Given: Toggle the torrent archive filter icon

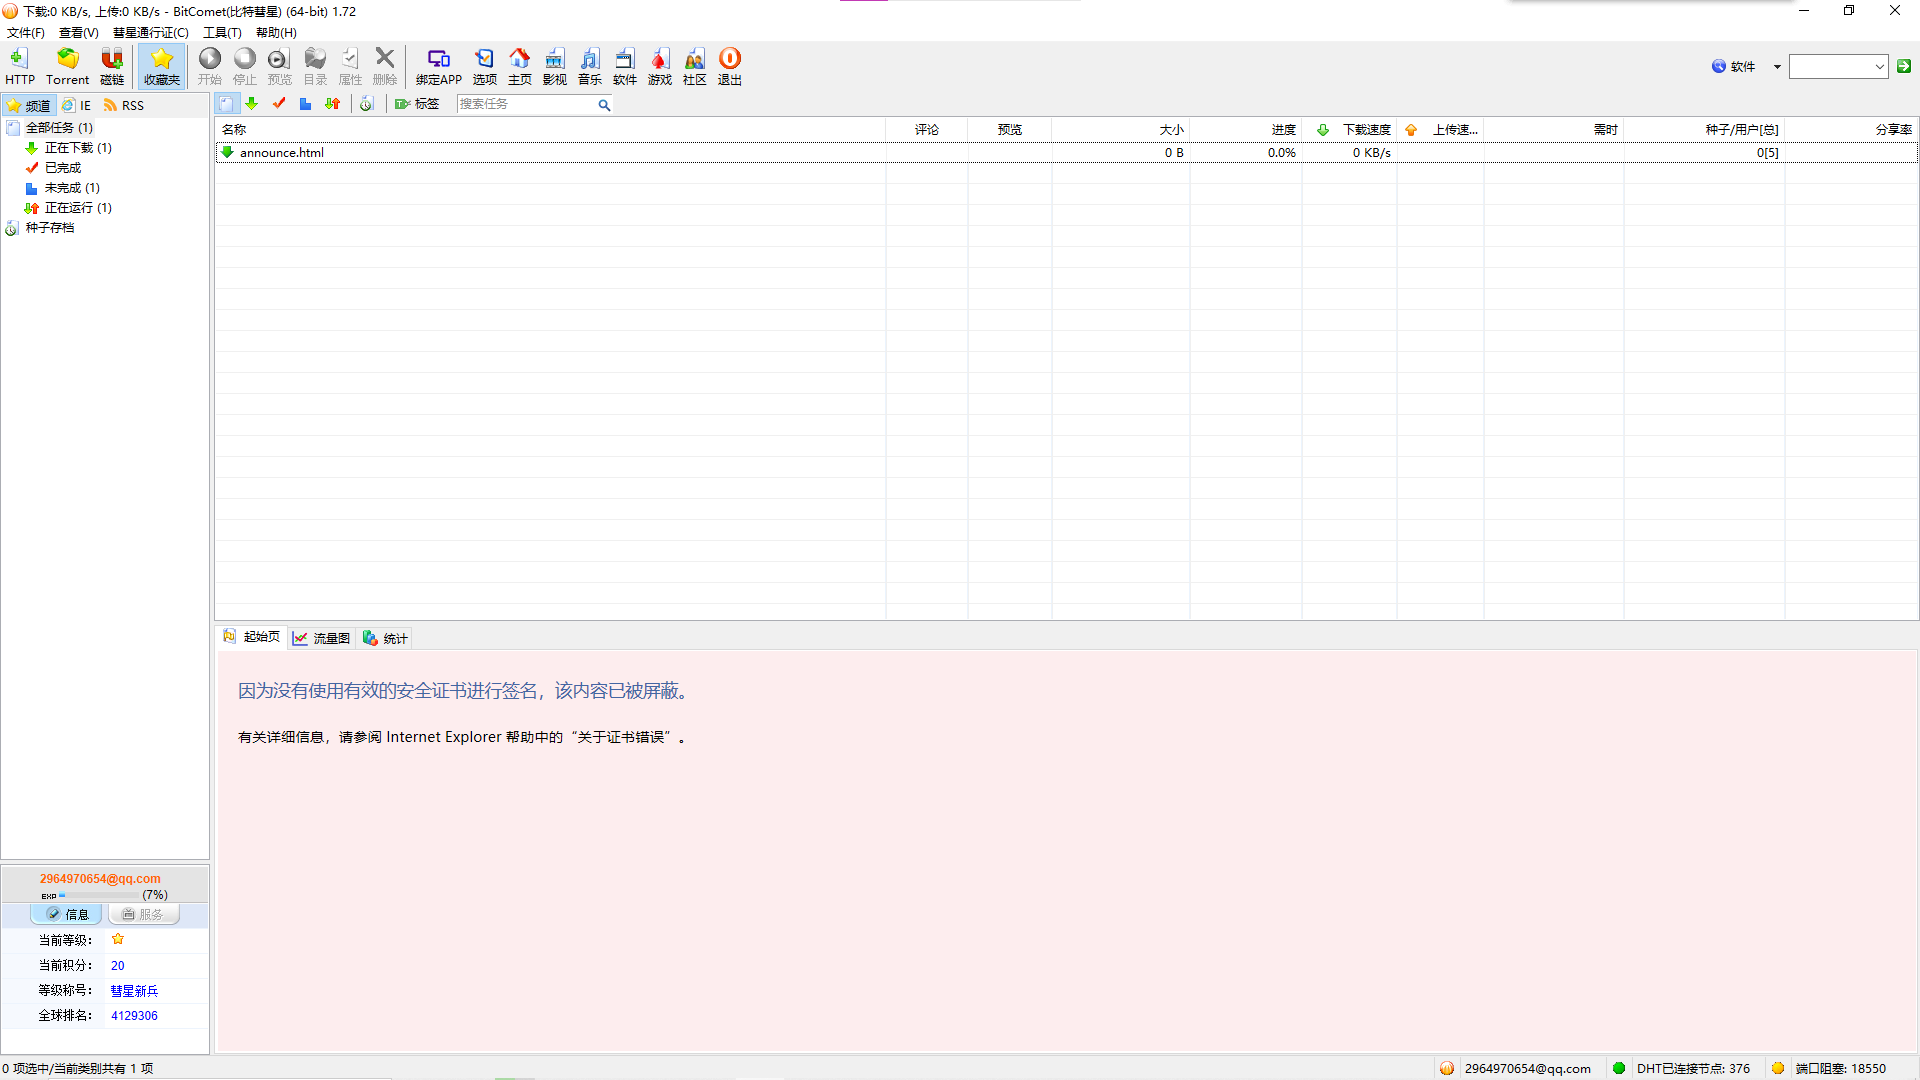Looking at the screenshot, I should pyautogui.click(x=367, y=104).
